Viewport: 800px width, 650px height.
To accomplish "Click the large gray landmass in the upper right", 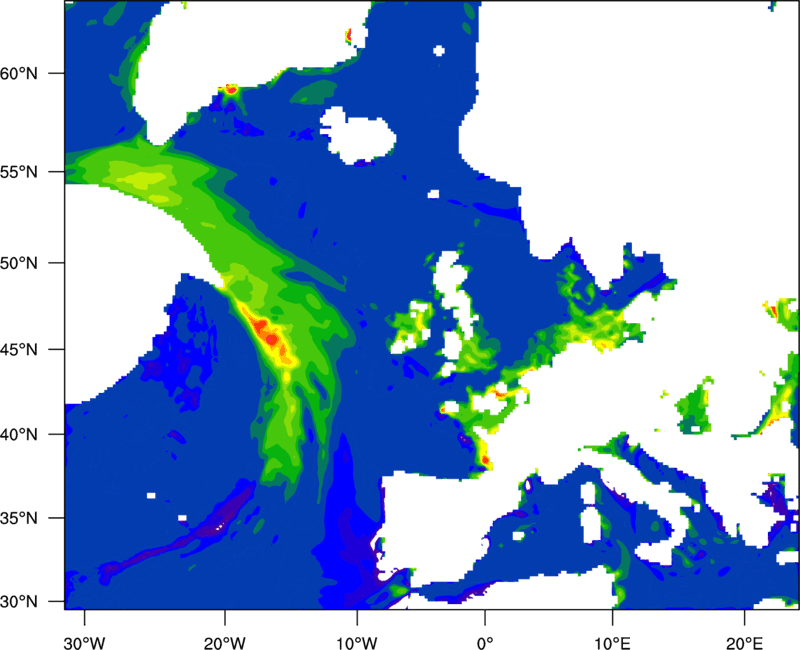I will 640,130.
